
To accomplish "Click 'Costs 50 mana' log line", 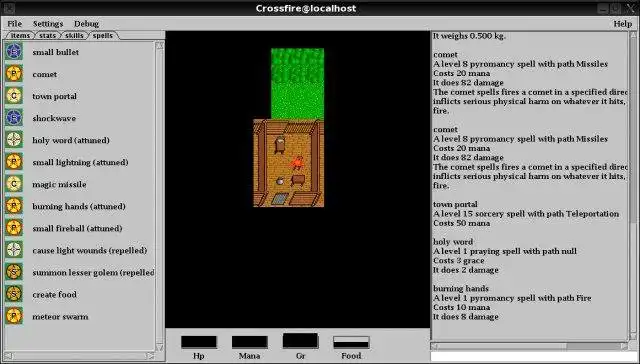I will pyautogui.click(x=461, y=223).
